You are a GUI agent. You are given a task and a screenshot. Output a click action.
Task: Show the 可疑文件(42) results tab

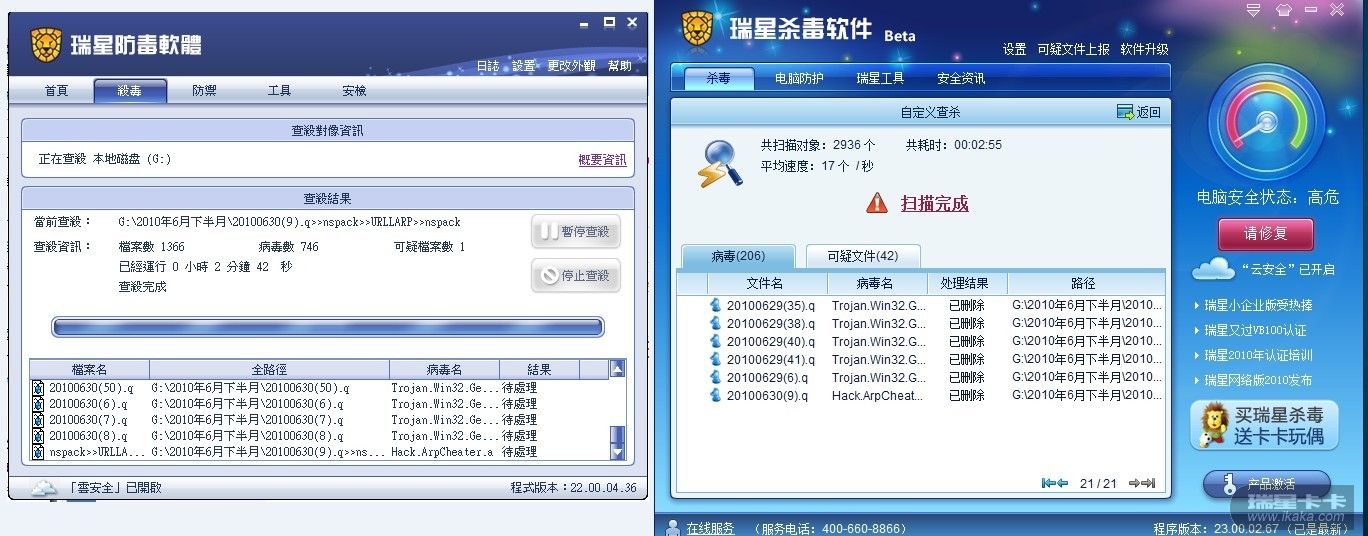point(863,256)
